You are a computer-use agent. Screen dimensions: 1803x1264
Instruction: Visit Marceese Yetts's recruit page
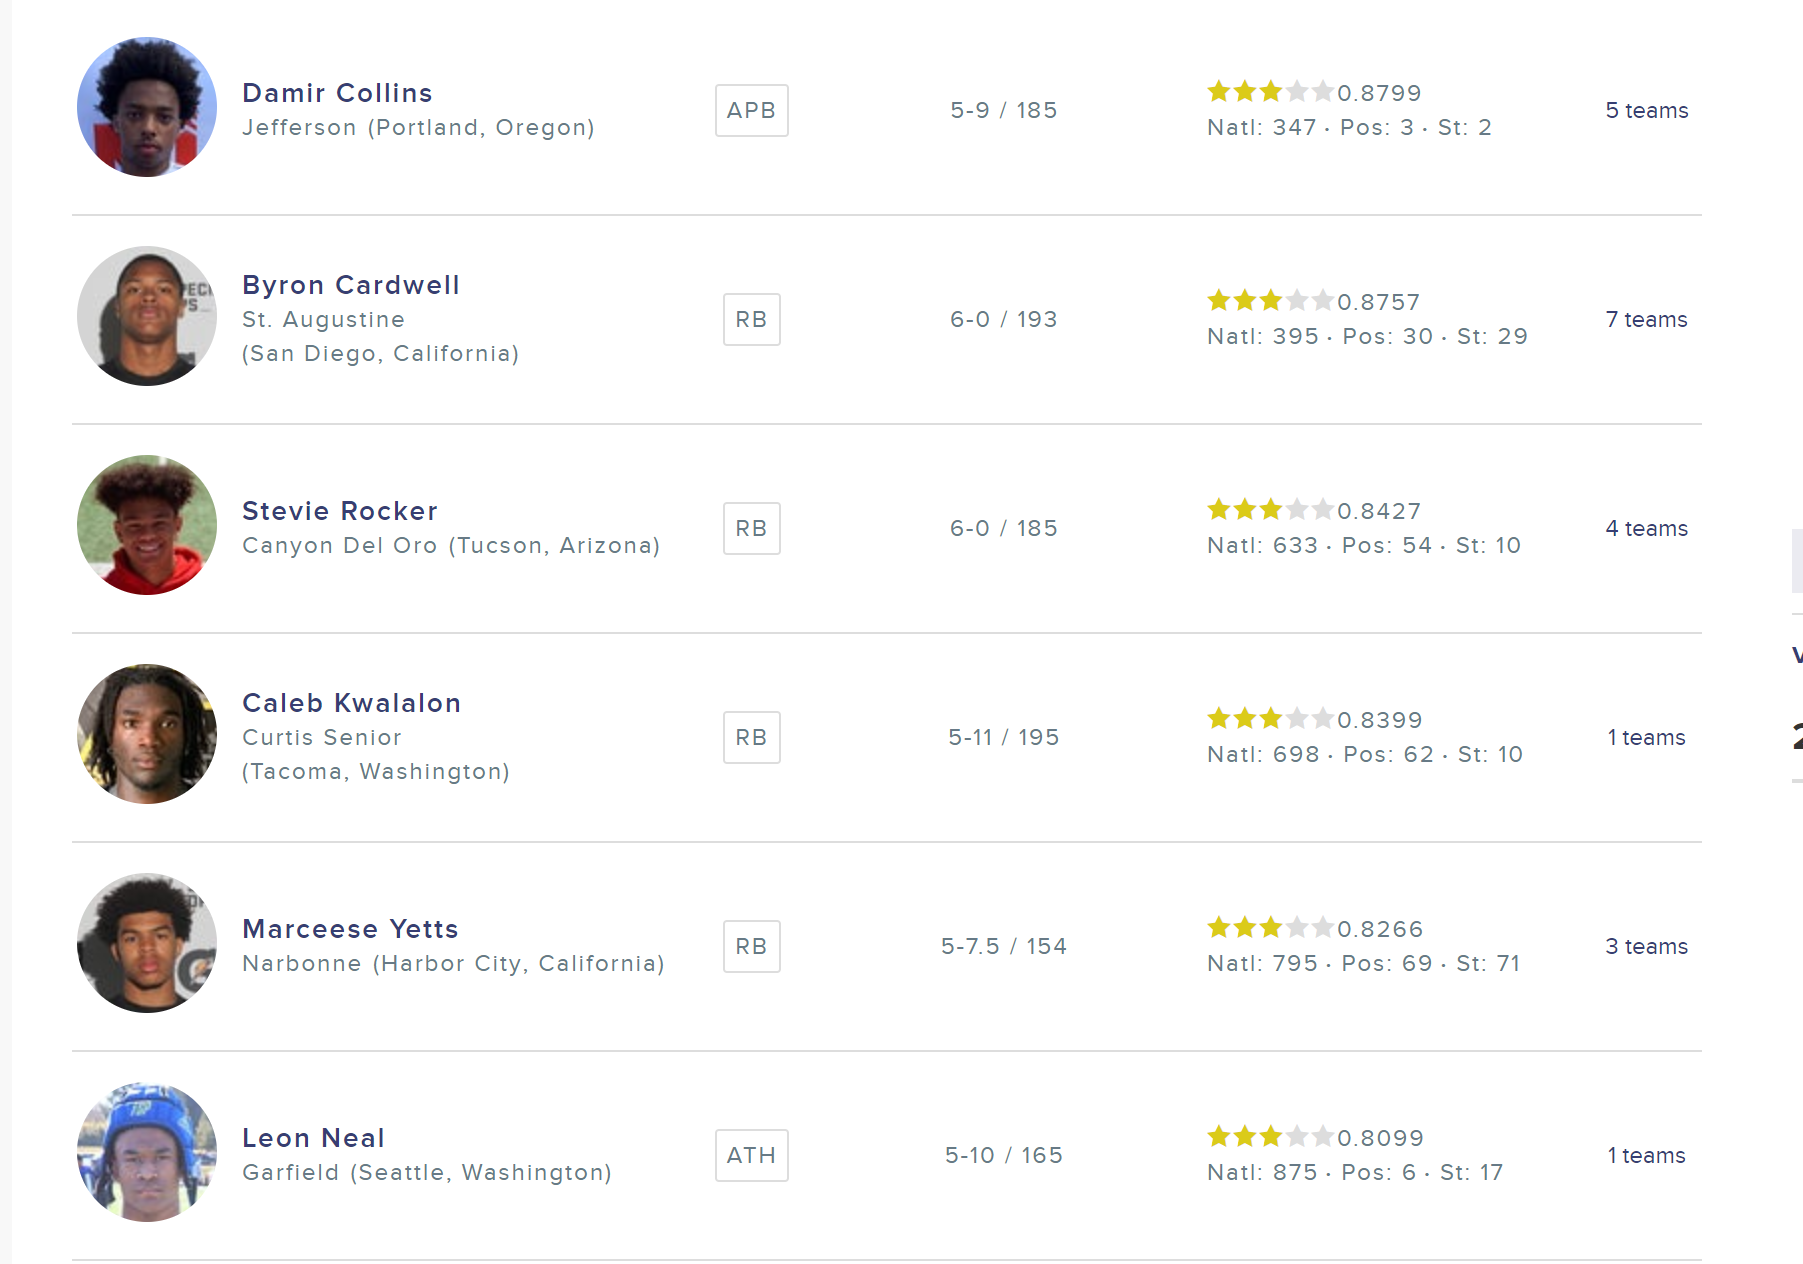point(350,929)
